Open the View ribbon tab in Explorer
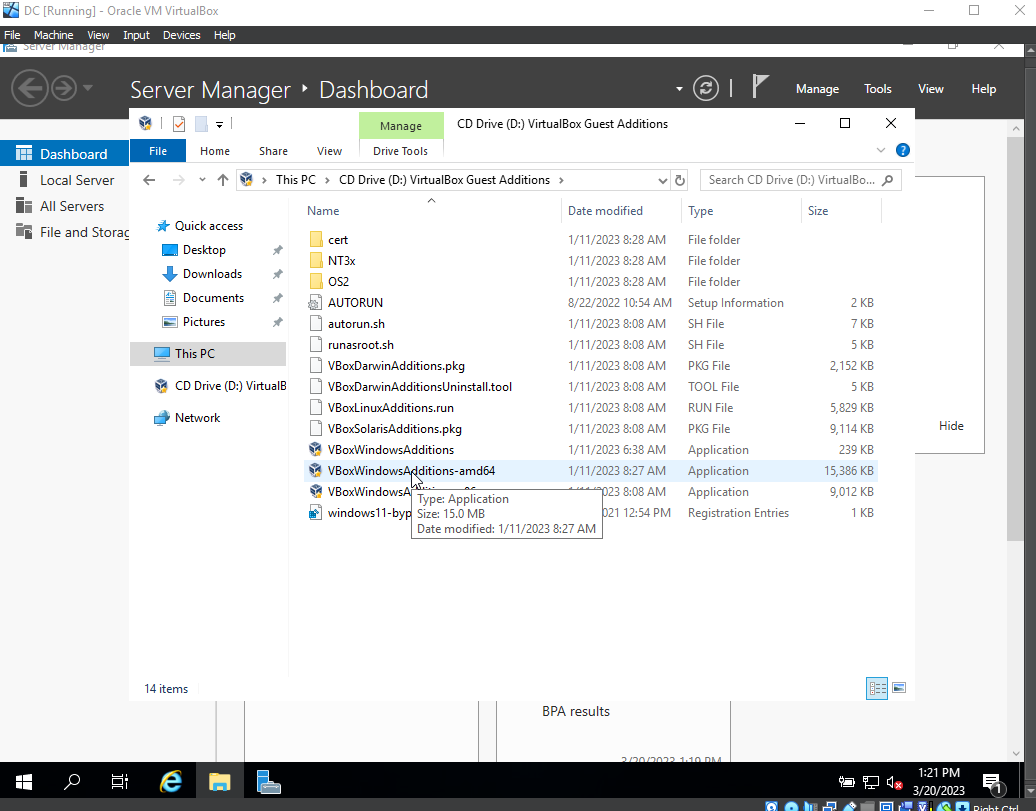Viewport: 1036px width, 811px height. pyautogui.click(x=329, y=151)
